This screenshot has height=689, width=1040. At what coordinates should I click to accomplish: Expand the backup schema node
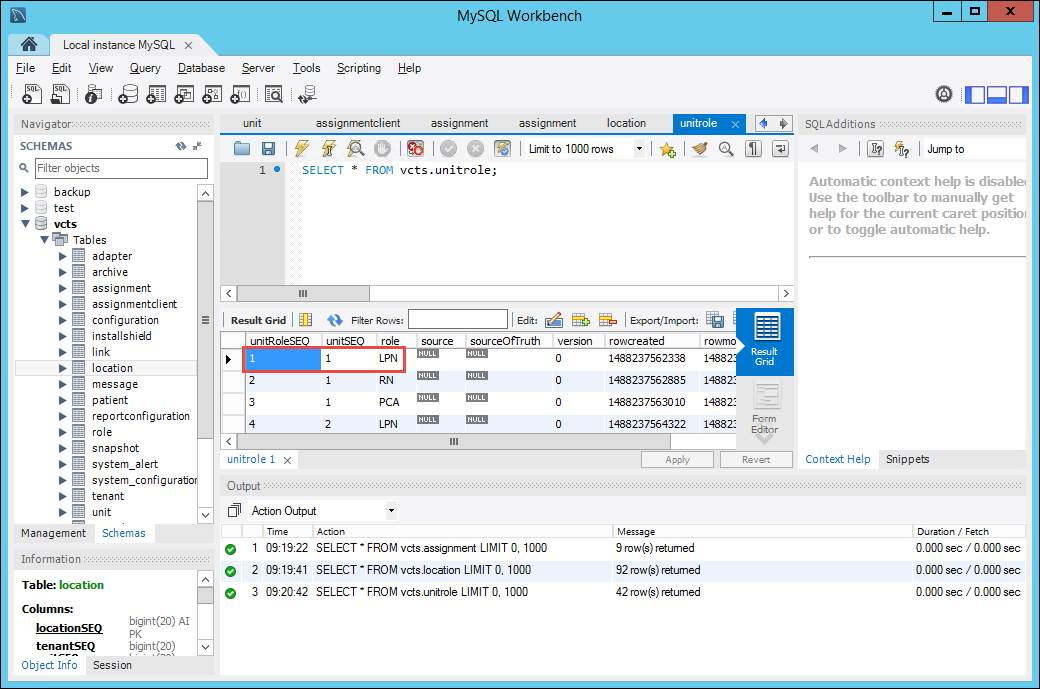pyautogui.click(x=26, y=192)
